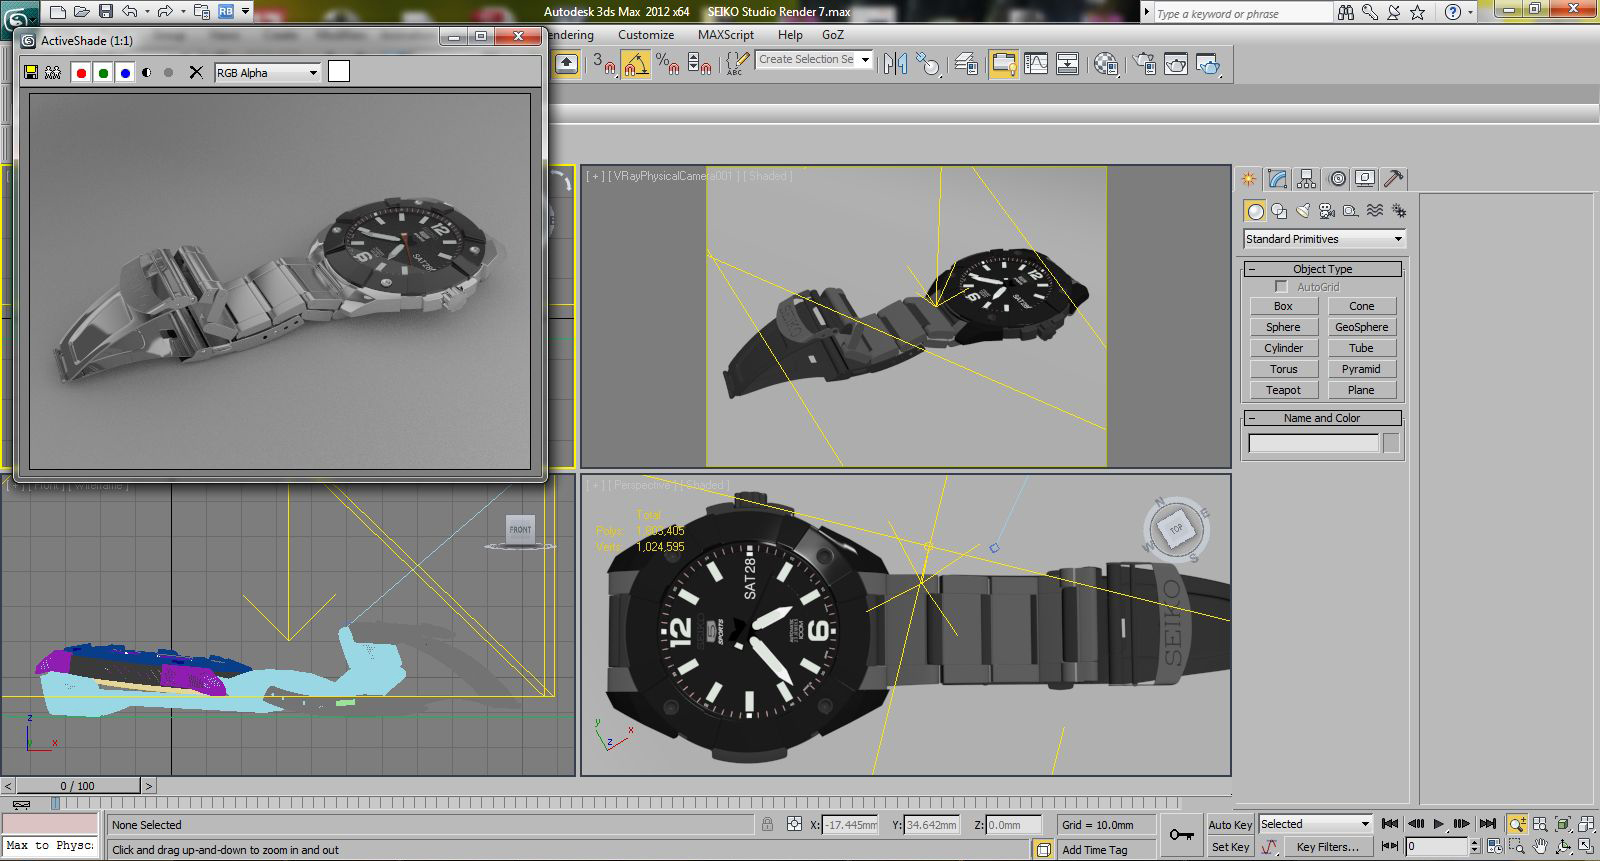
Task: Select the Geometry category icon
Action: [1255, 210]
